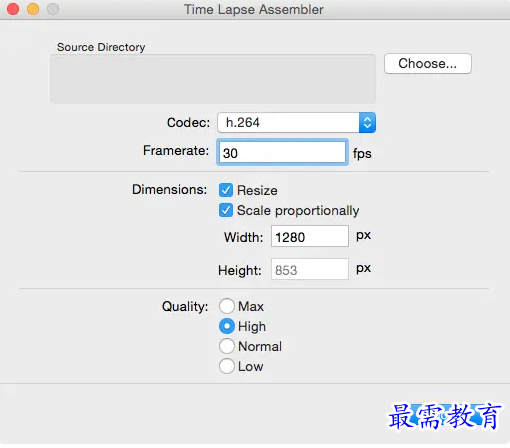The image size is (510, 448).
Task: Click into the Width field showing 1280
Action: point(310,236)
